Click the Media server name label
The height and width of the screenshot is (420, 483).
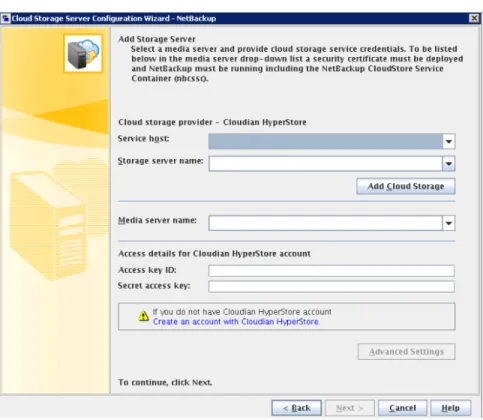click(157, 220)
